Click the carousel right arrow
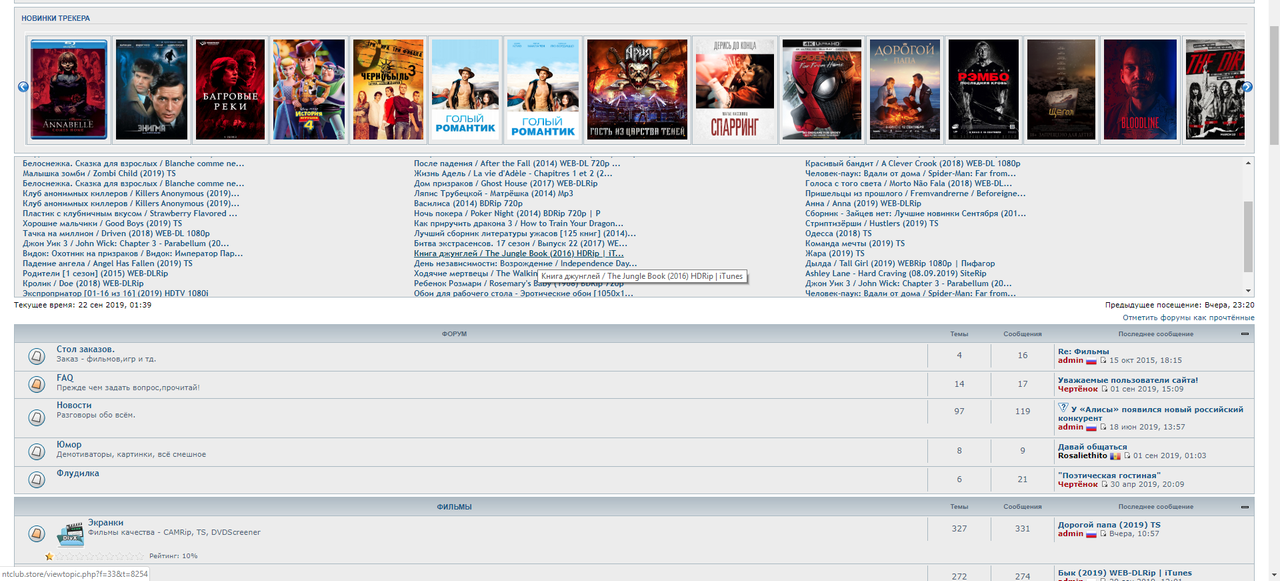Image resolution: width=1280 pixels, height=581 pixels. point(1247,87)
